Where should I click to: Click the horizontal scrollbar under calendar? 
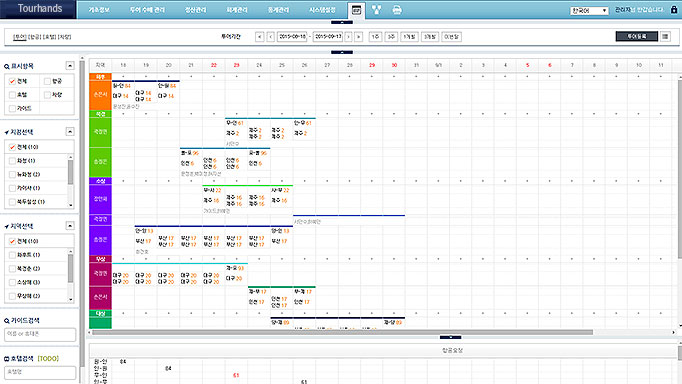click(343, 332)
